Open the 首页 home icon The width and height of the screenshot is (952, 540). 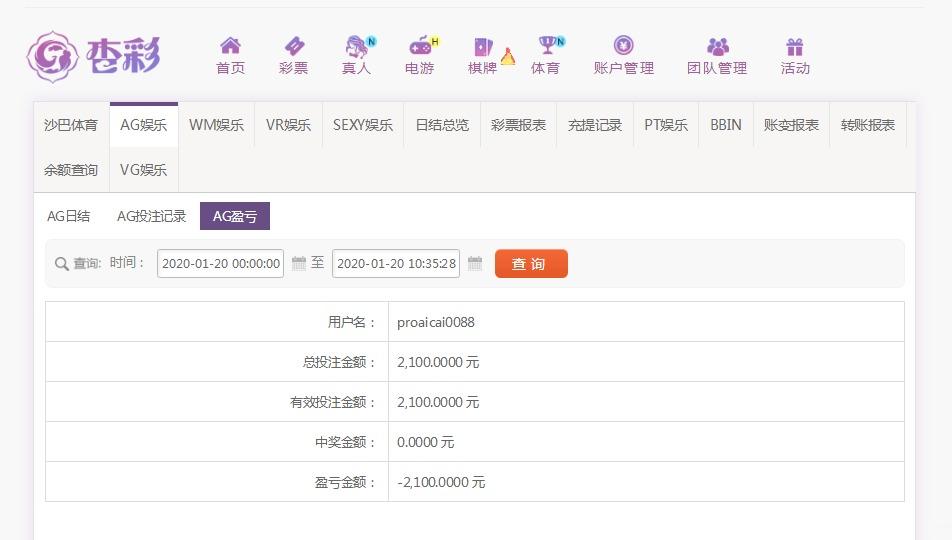point(230,46)
